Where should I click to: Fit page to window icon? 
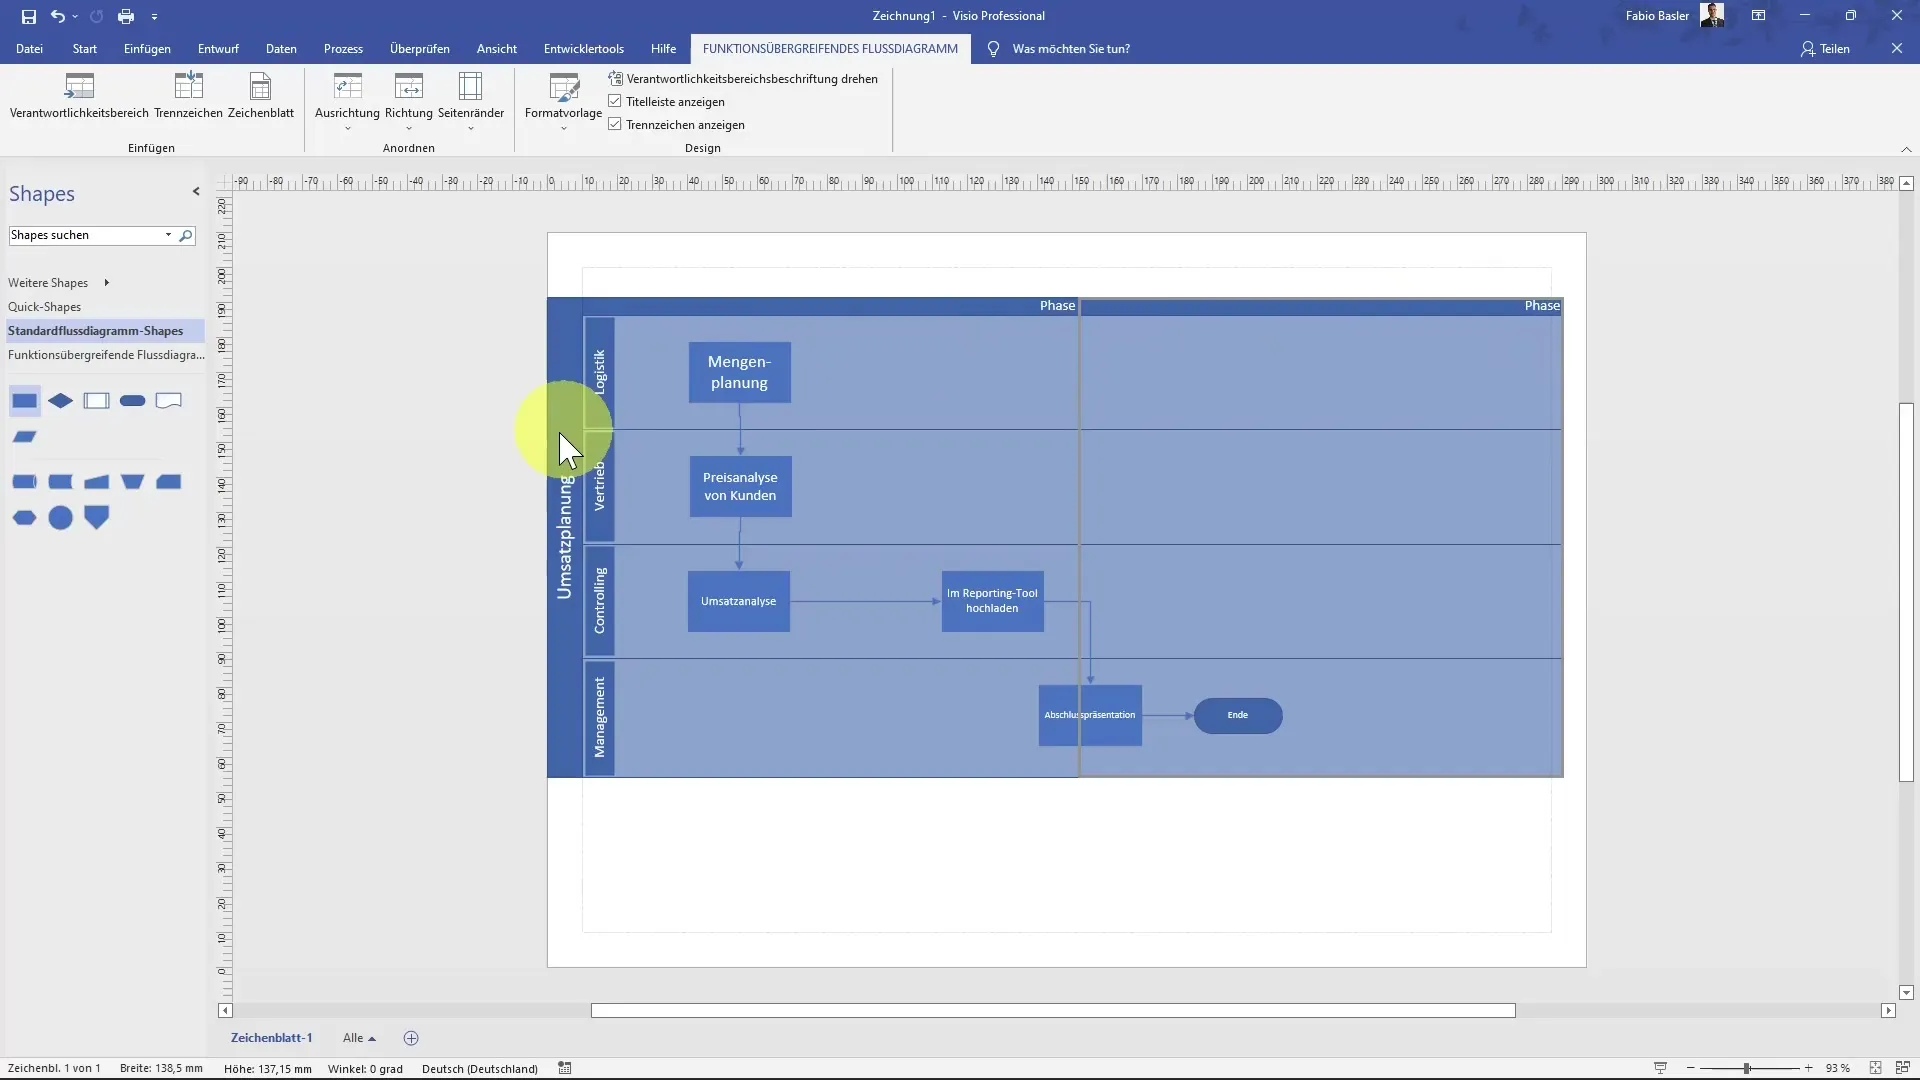tap(1875, 1068)
